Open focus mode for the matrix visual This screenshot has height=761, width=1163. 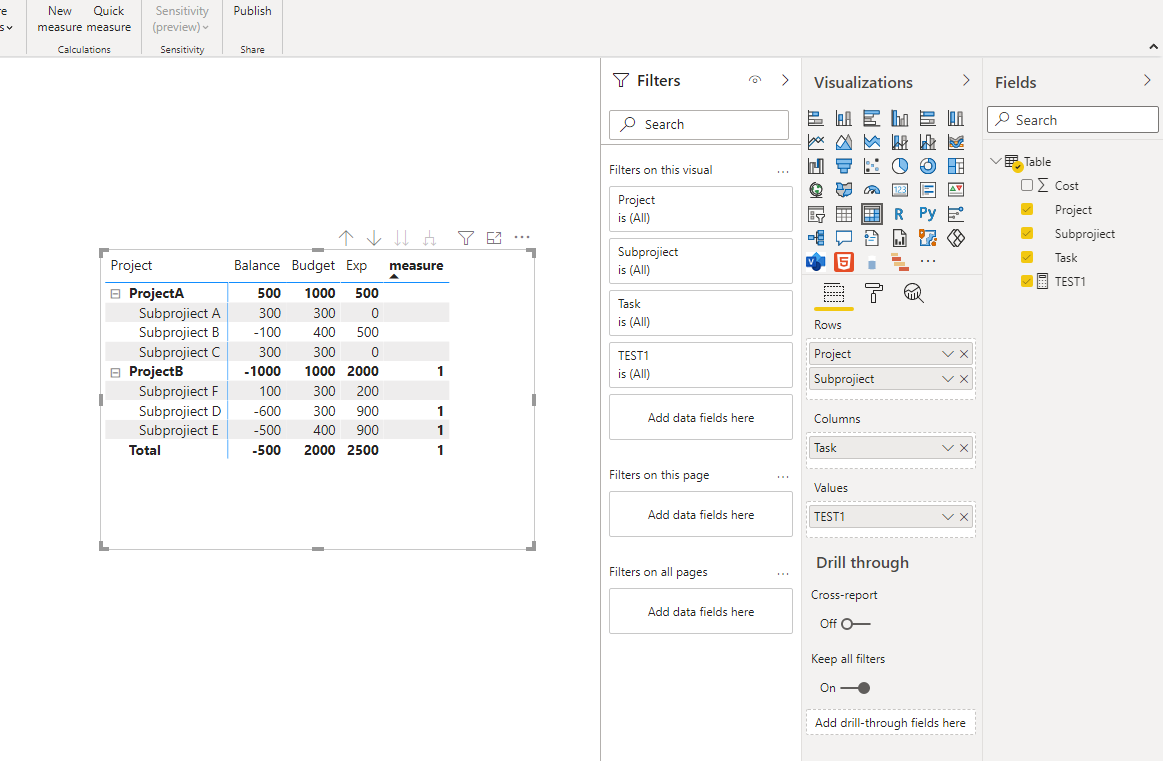[x=494, y=238]
